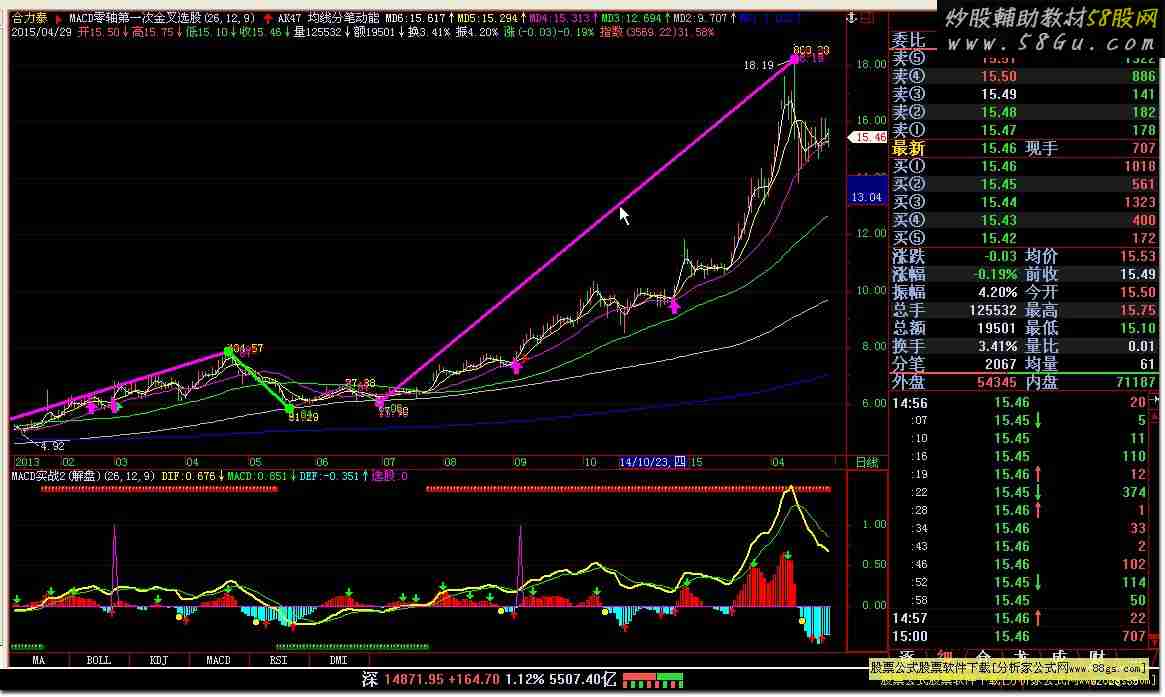Click the small red icon beside the anchor
The width and height of the screenshot is (1165, 697).
[x=867, y=17]
